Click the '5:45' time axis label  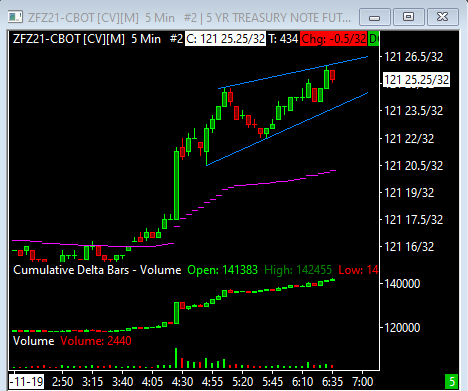(272, 381)
